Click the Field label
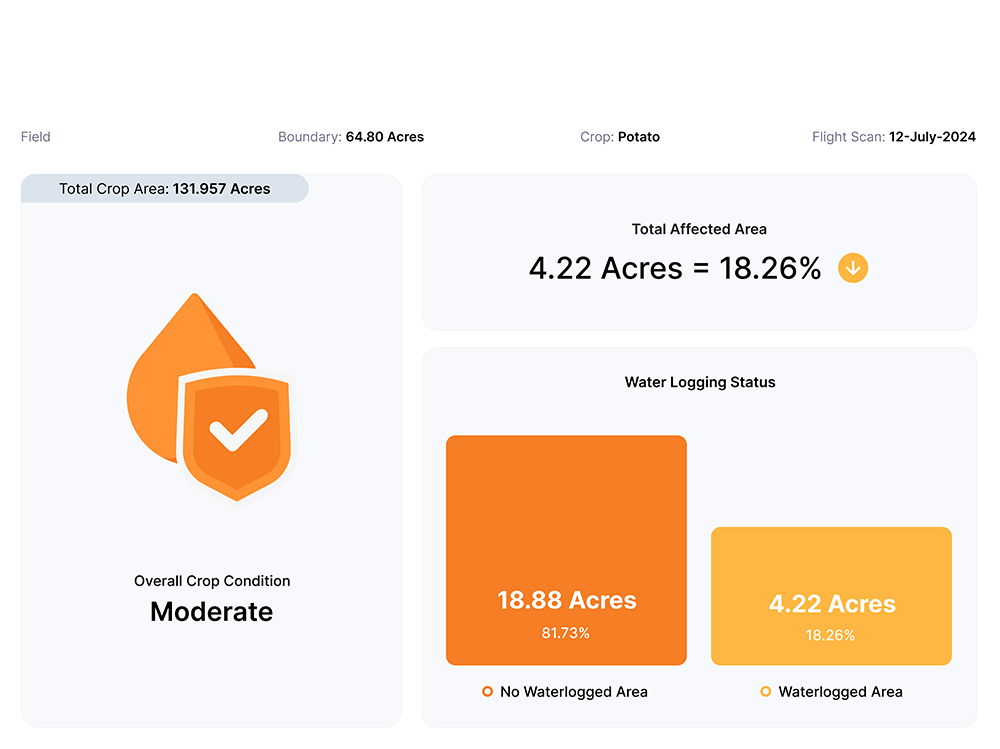This screenshot has height=749, width=1000. pyautogui.click(x=36, y=137)
